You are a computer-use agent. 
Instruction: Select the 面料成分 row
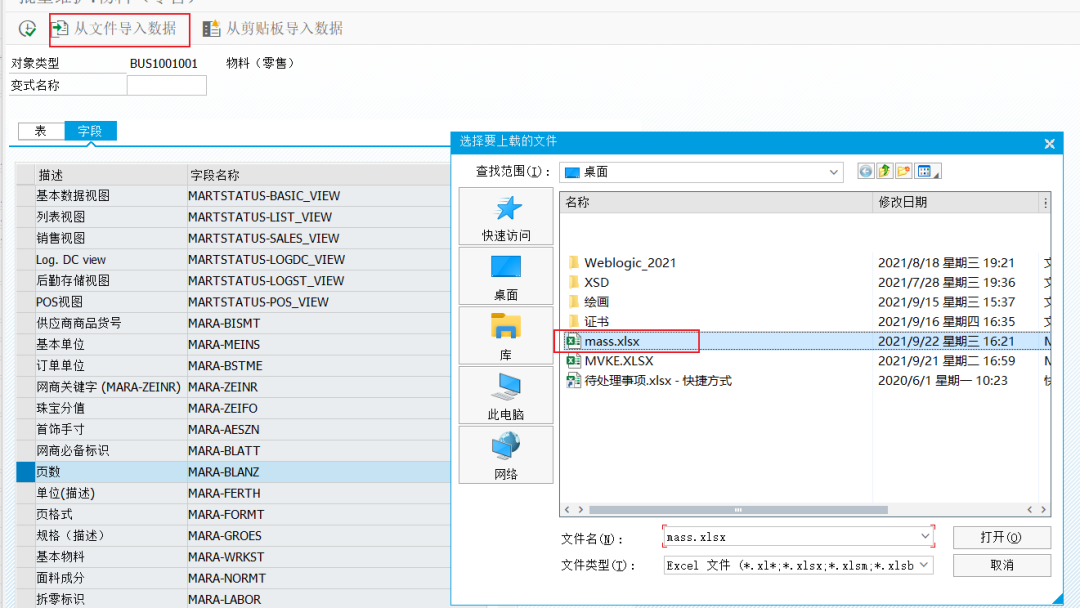pos(233,578)
